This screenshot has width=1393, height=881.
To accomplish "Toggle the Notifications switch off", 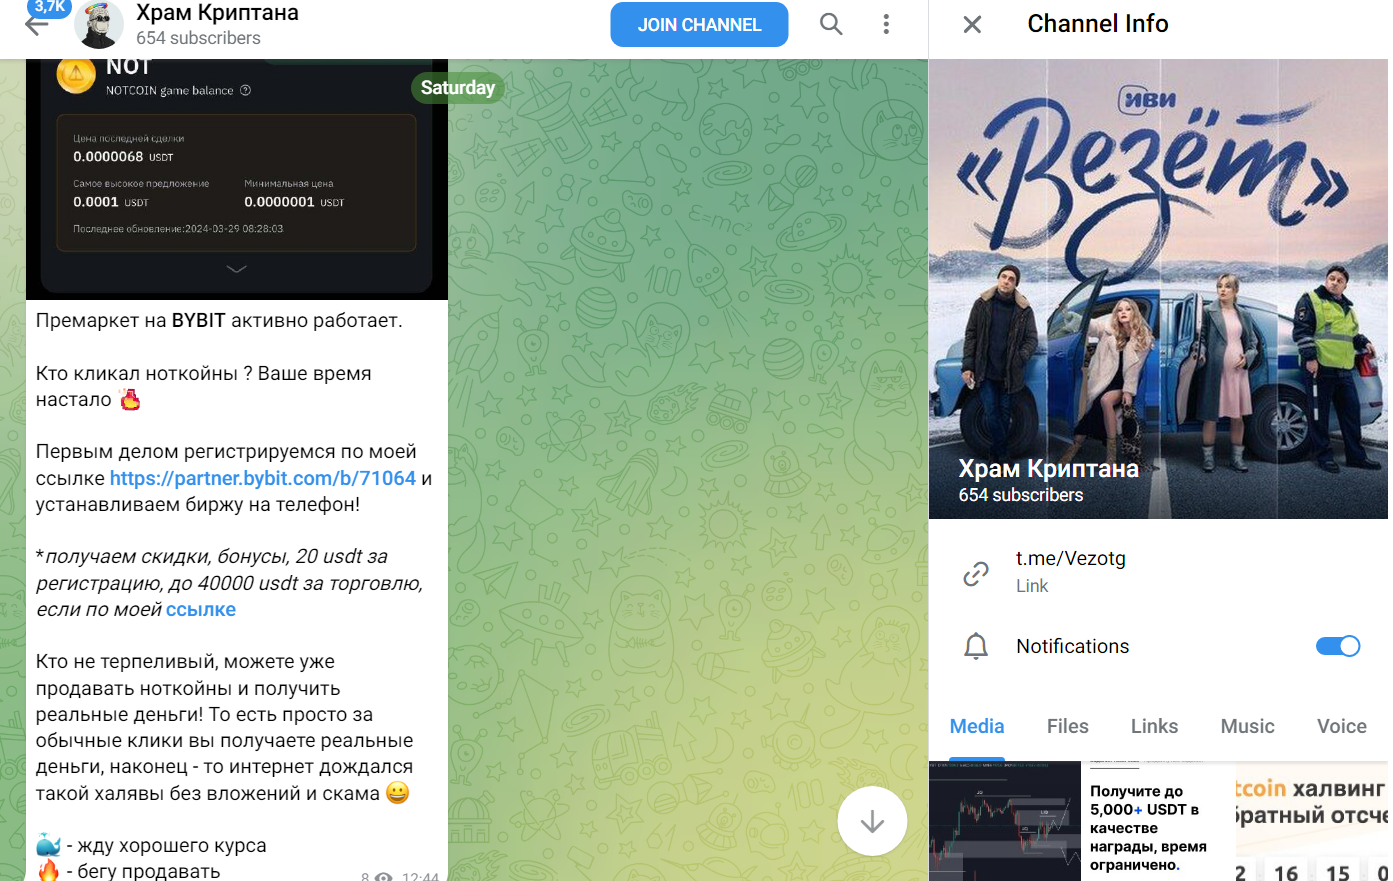I will point(1337,646).
